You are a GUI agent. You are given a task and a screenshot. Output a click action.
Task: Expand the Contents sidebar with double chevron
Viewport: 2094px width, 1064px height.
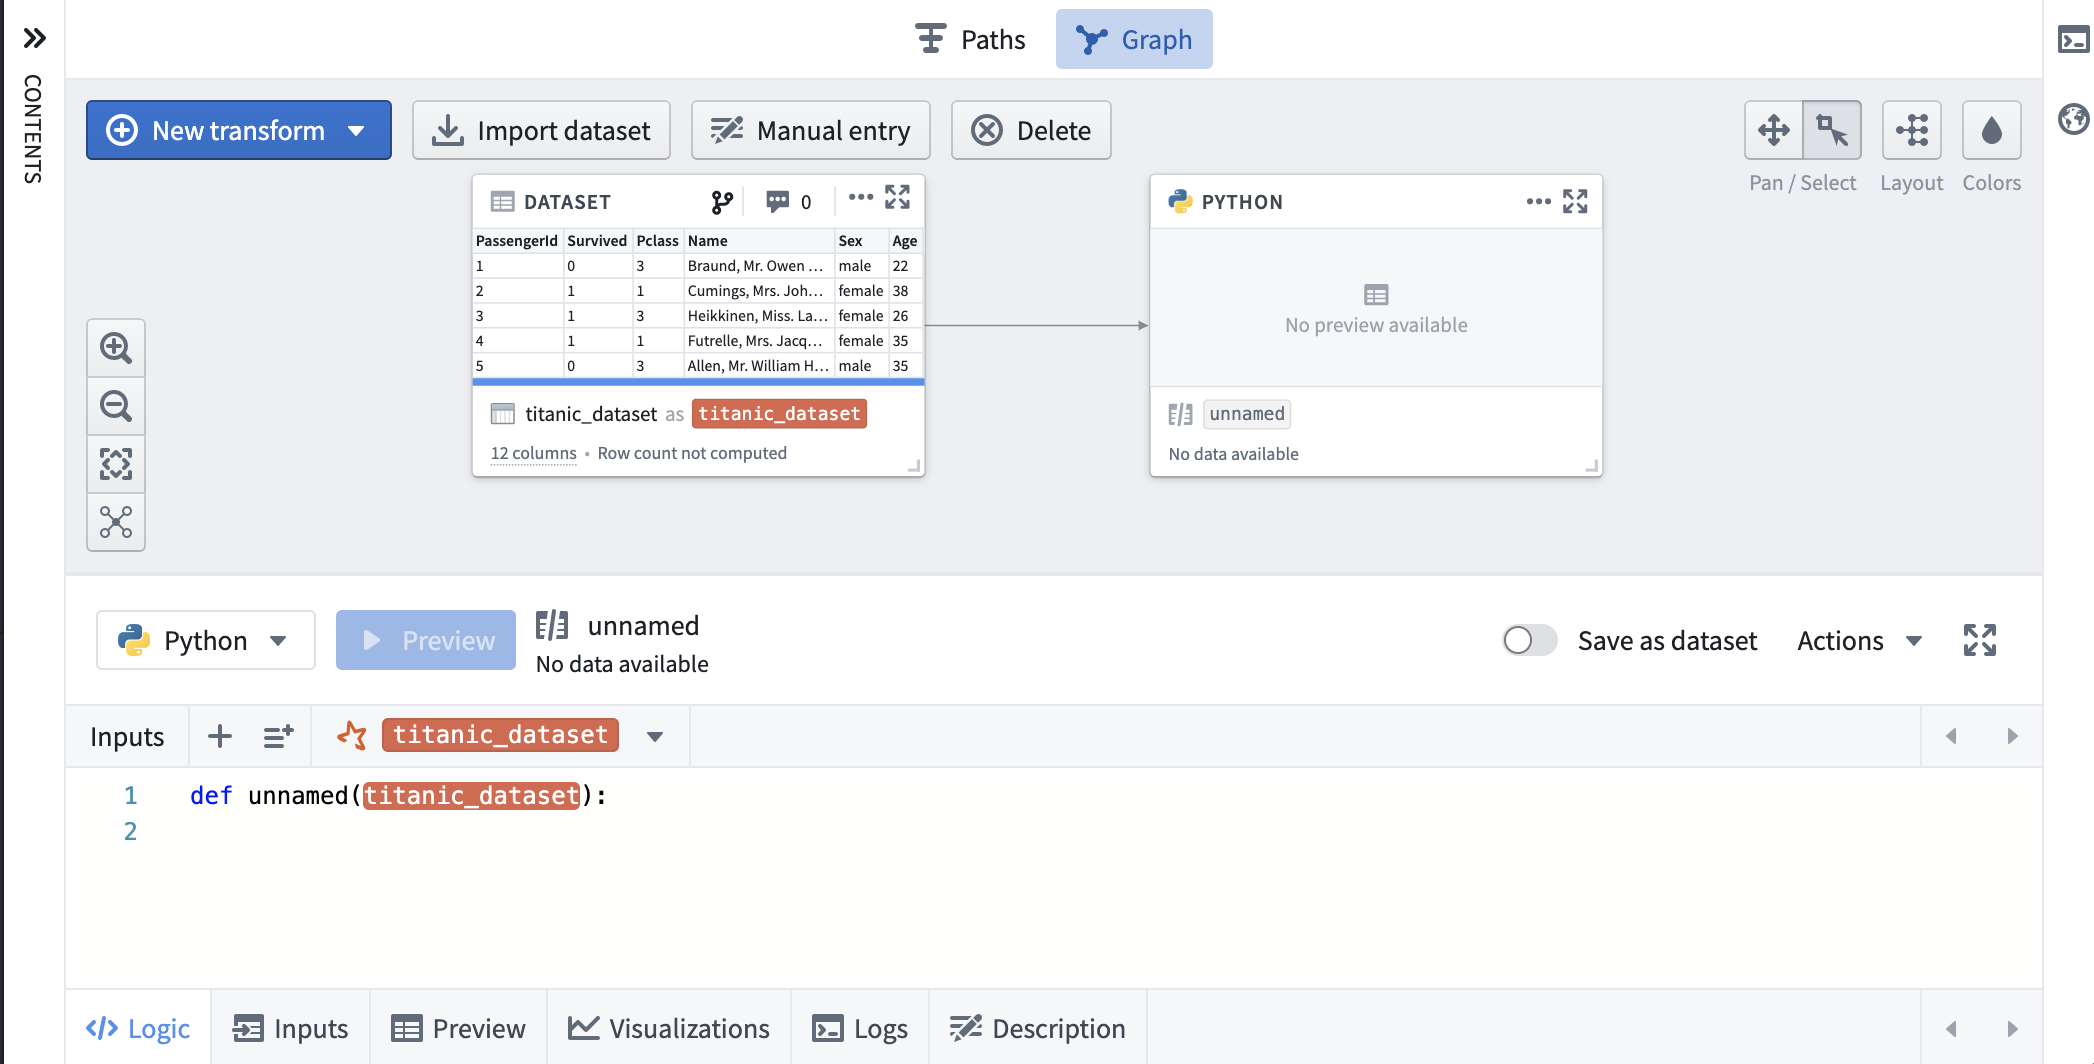(x=34, y=38)
